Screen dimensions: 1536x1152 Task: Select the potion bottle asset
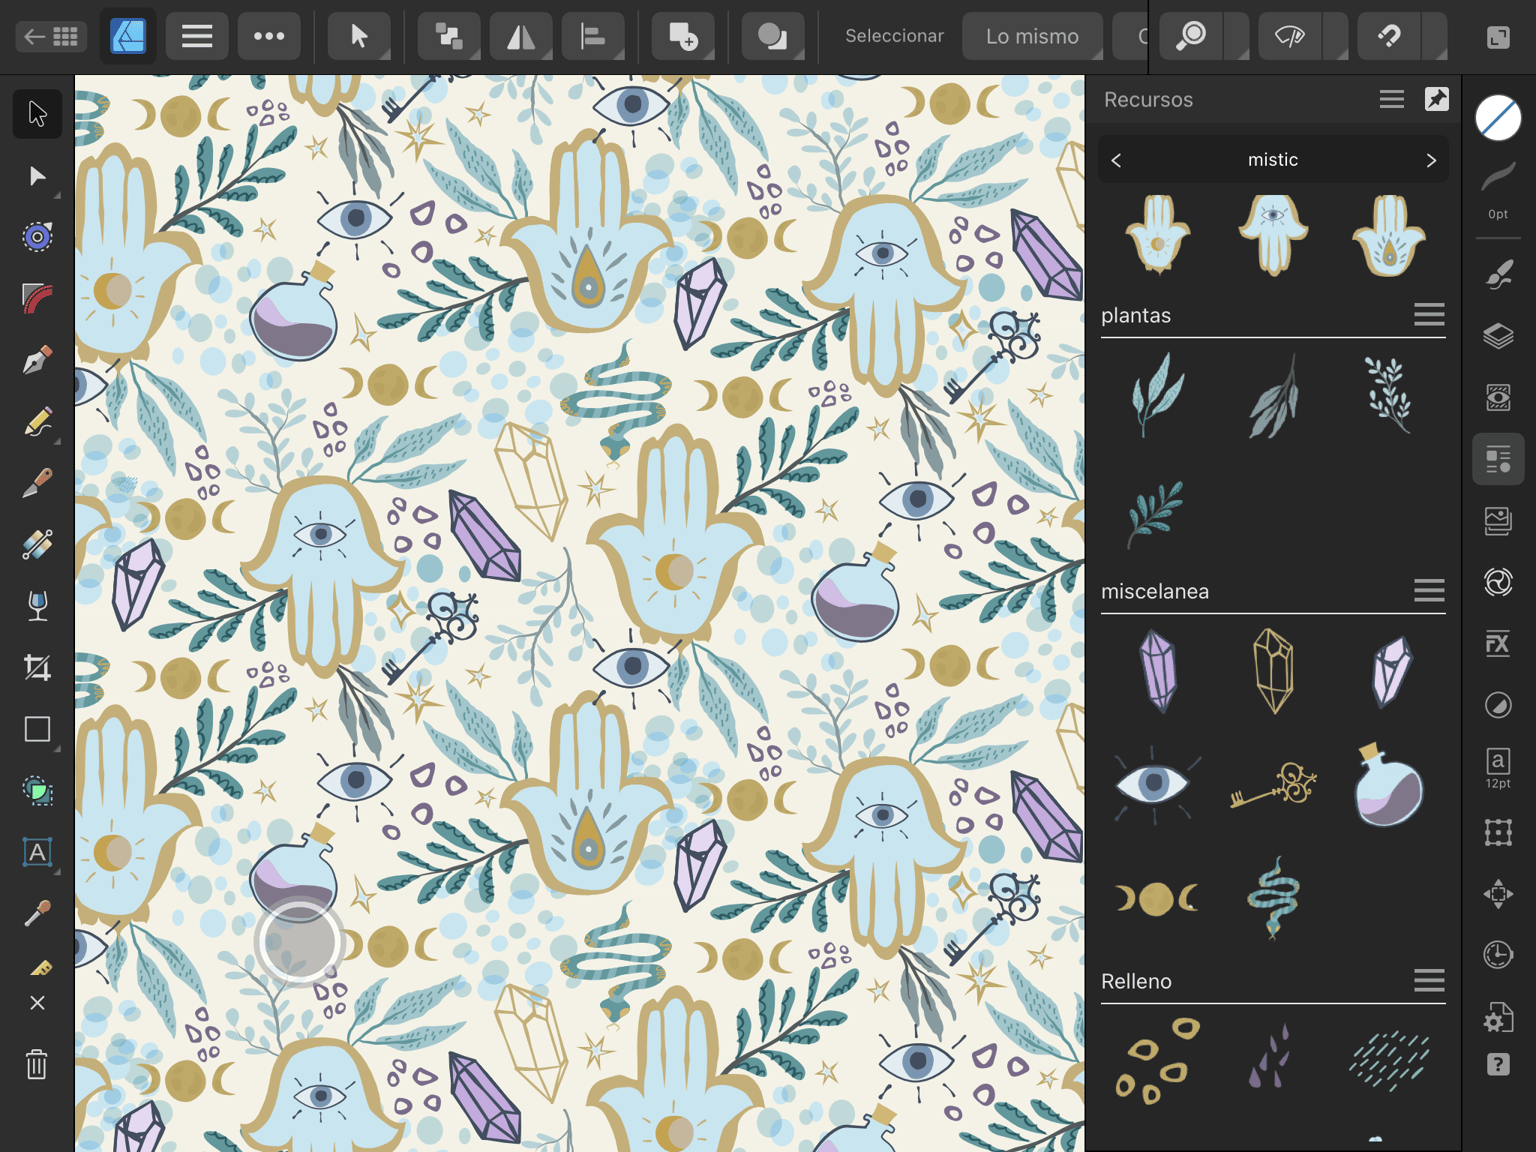[1388, 785]
